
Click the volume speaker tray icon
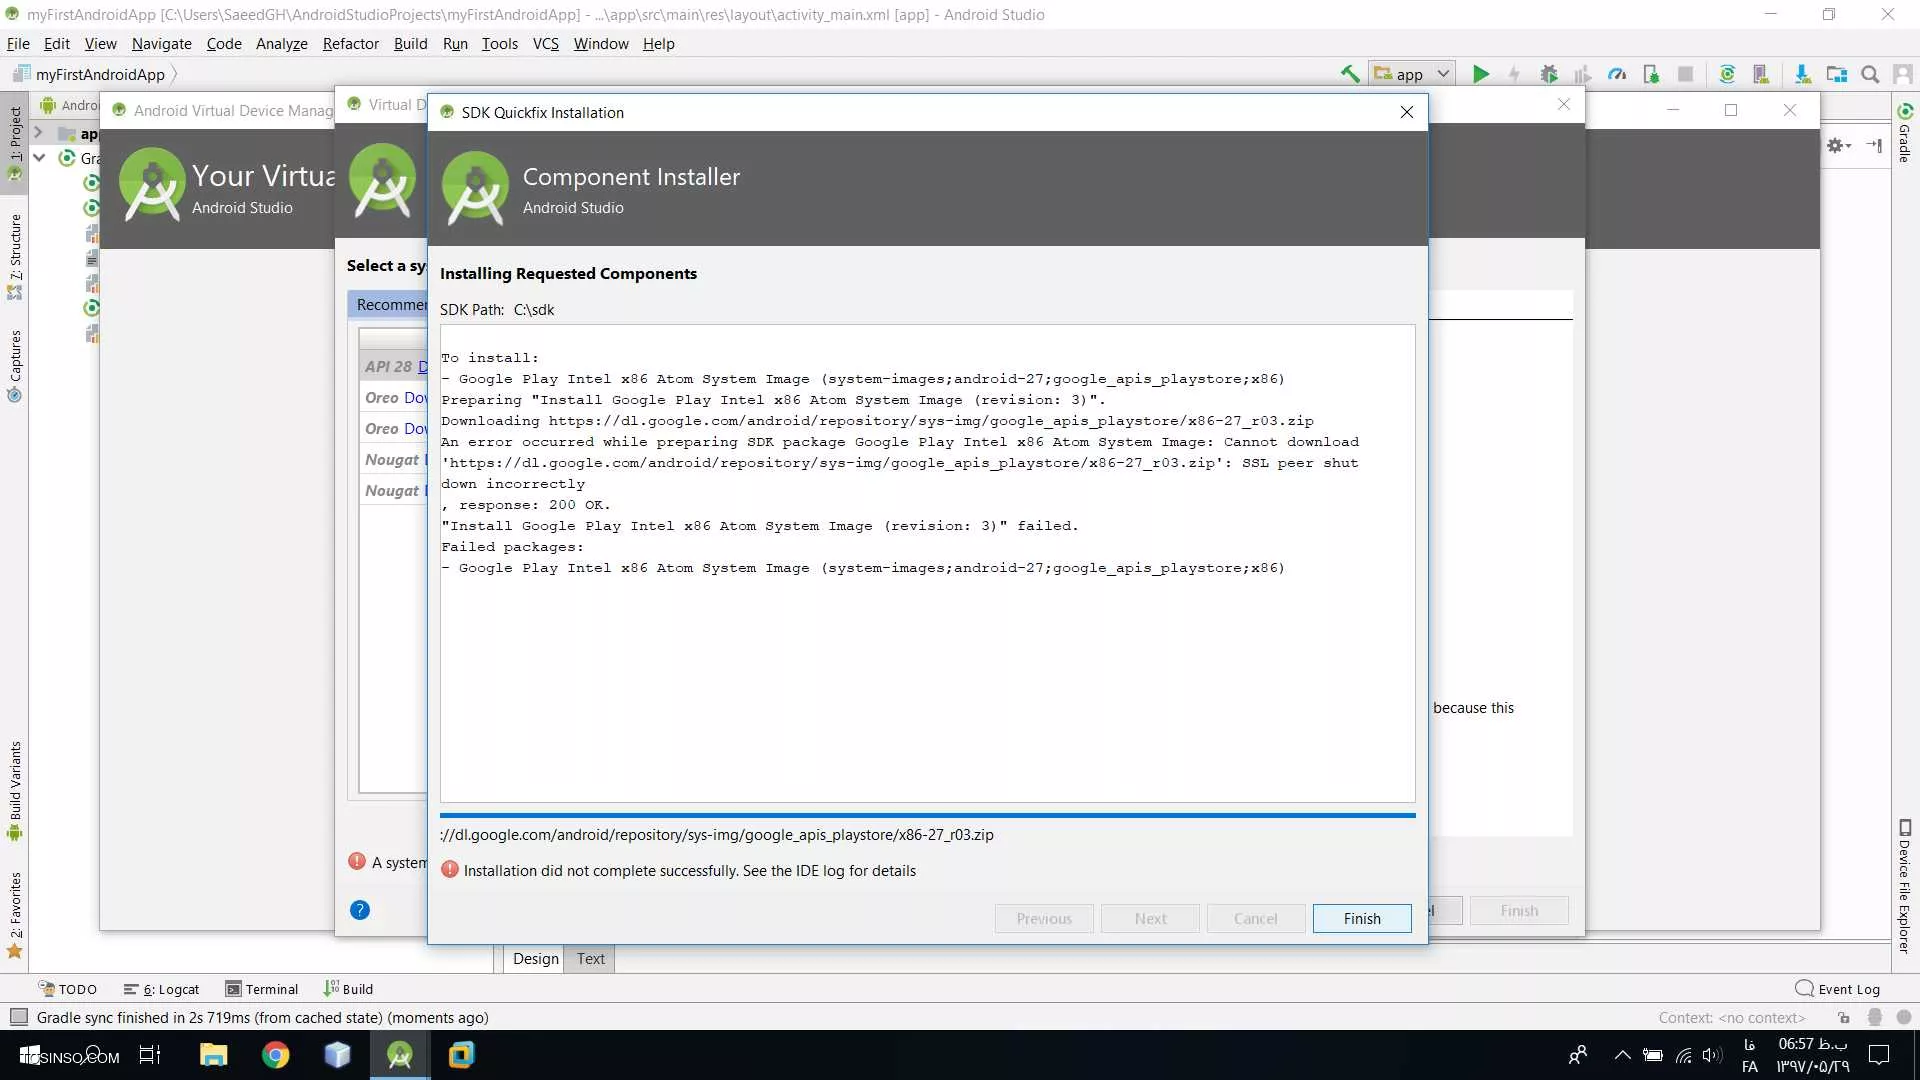(1712, 1055)
